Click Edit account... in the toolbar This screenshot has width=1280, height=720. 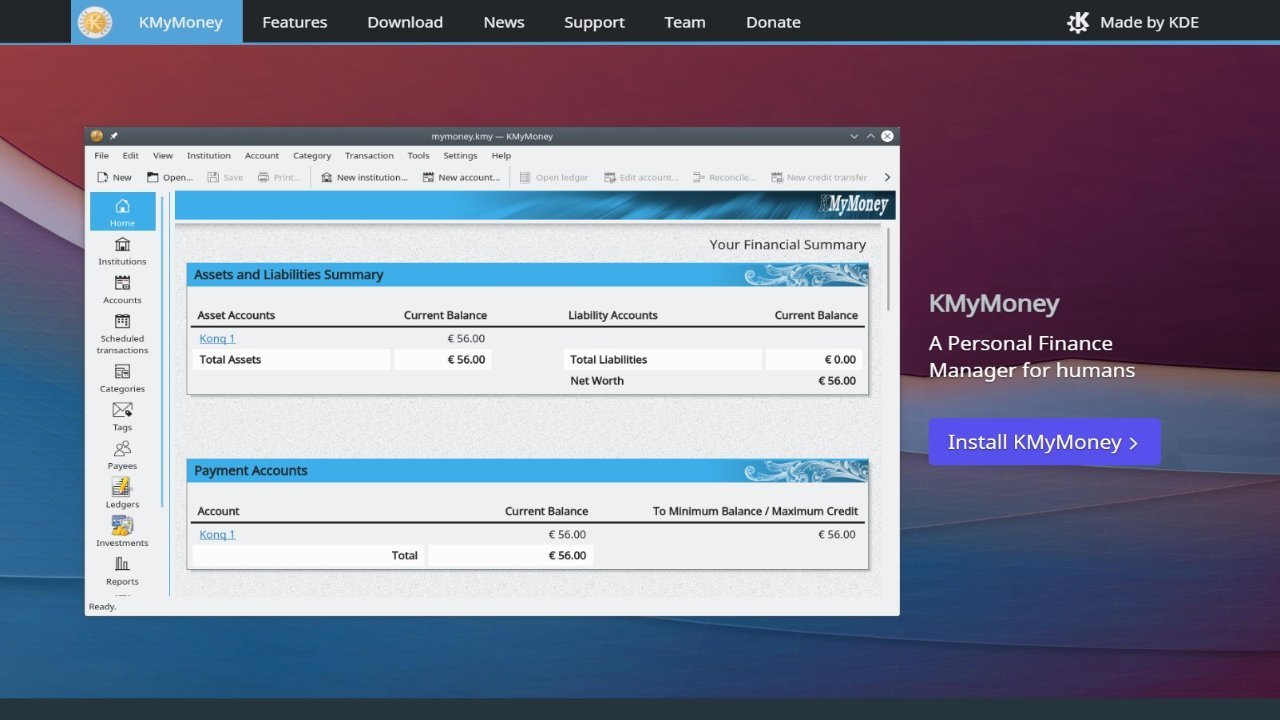tap(641, 177)
